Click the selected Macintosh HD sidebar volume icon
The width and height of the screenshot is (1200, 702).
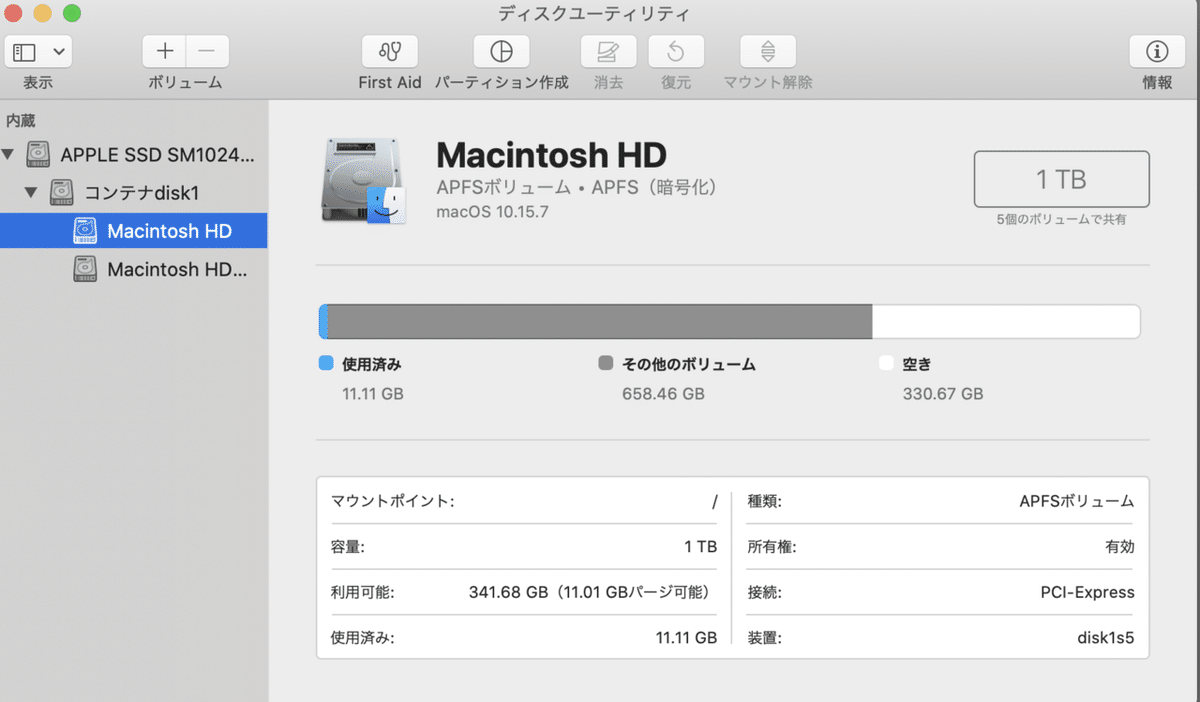tap(86, 231)
